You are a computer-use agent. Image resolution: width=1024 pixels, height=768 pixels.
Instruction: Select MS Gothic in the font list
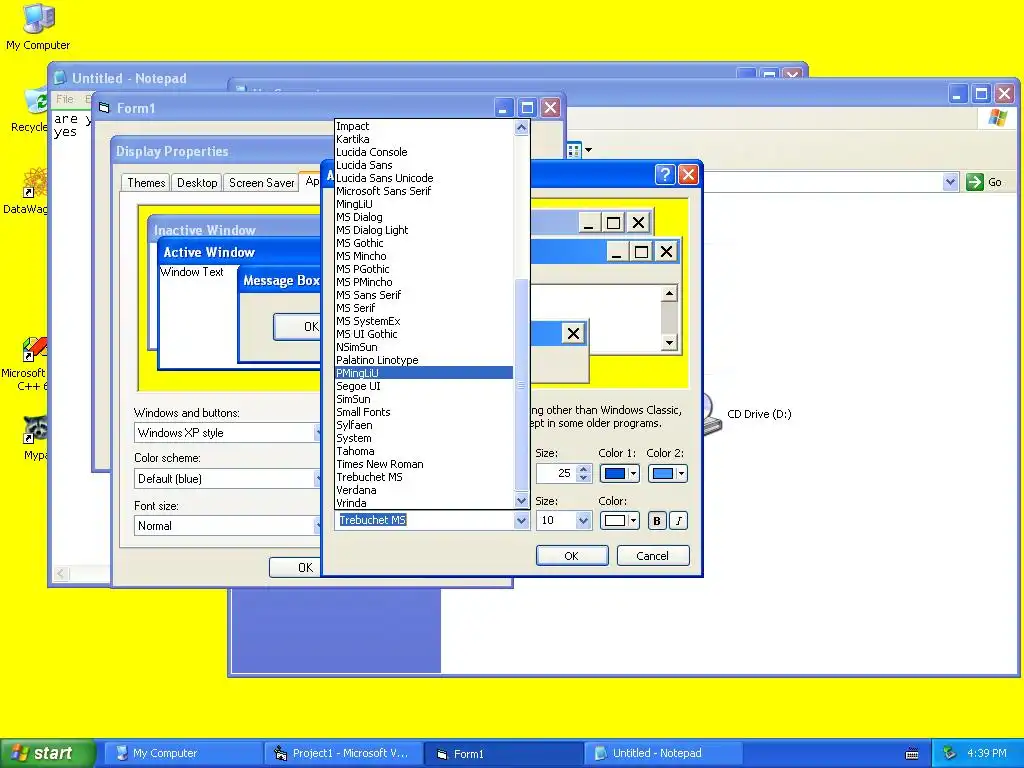tap(424, 243)
